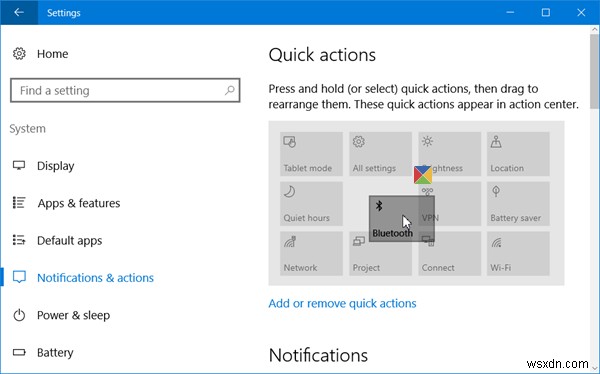600x374 pixels.
Task: Select the Bluetooth tile being dragged
Action: point(402,219)
